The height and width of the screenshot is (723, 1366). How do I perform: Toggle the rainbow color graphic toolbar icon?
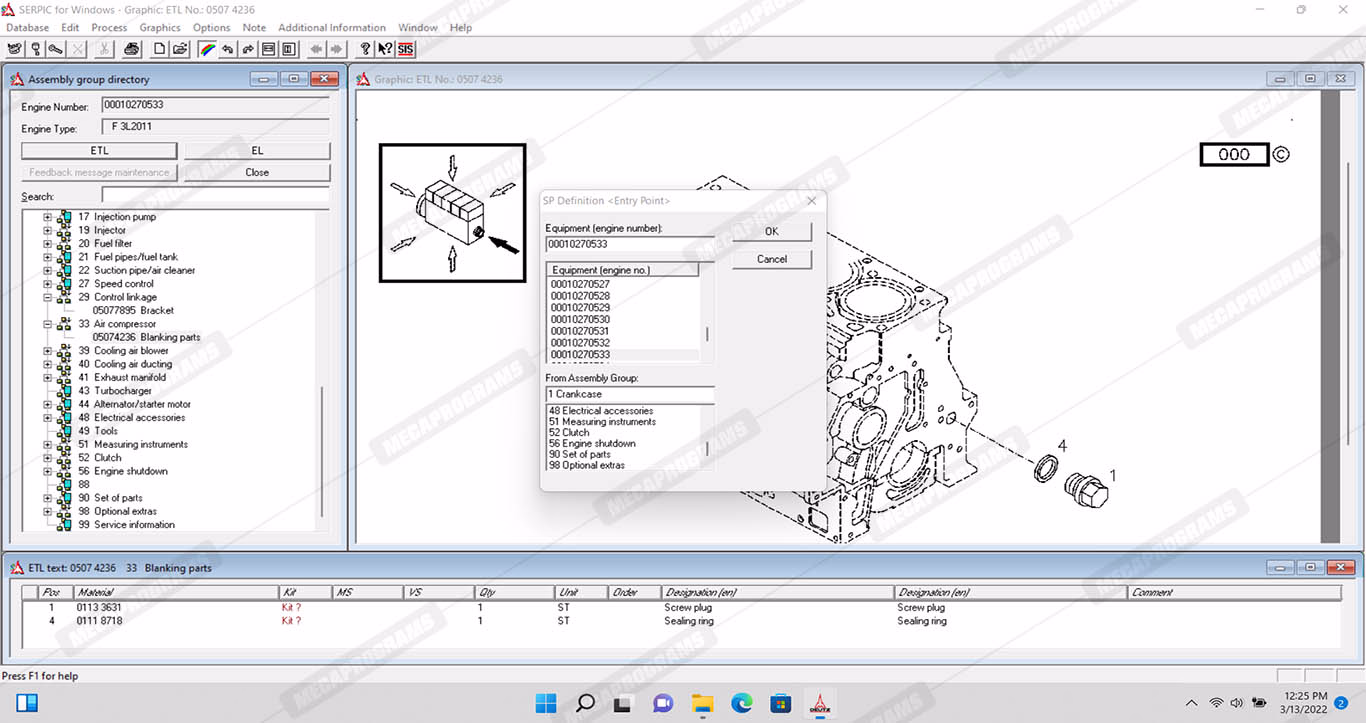pyautogui.click(x=207, y=48)
